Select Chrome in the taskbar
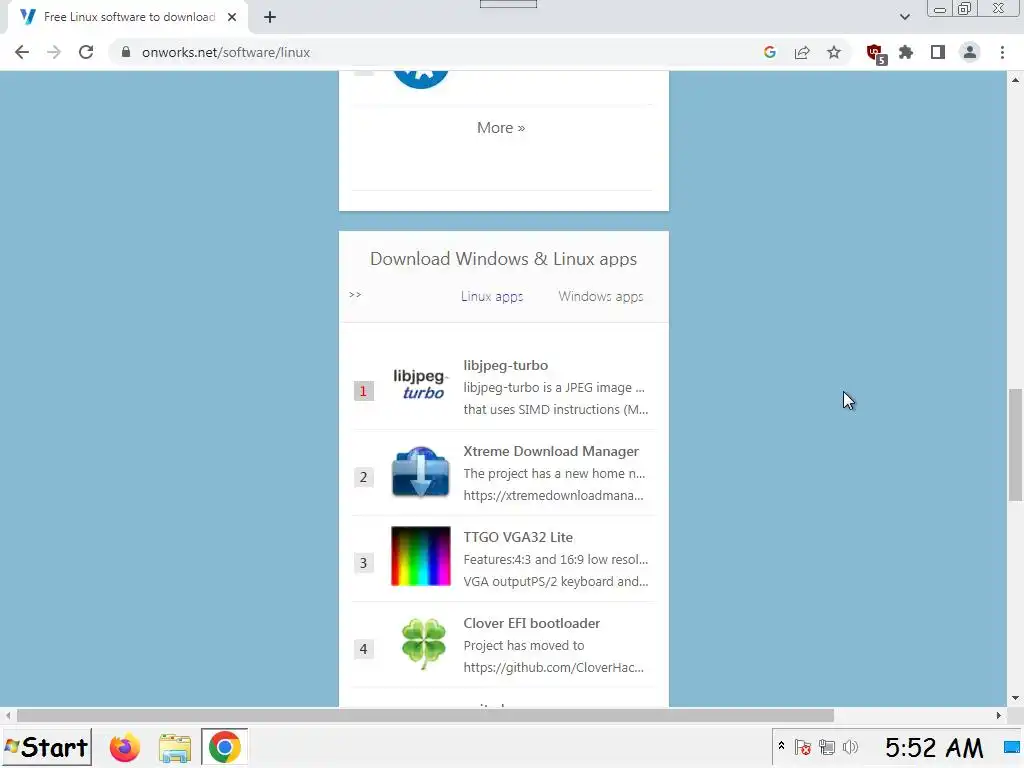This screenshot has height=768, width=1024. (225, 747)
